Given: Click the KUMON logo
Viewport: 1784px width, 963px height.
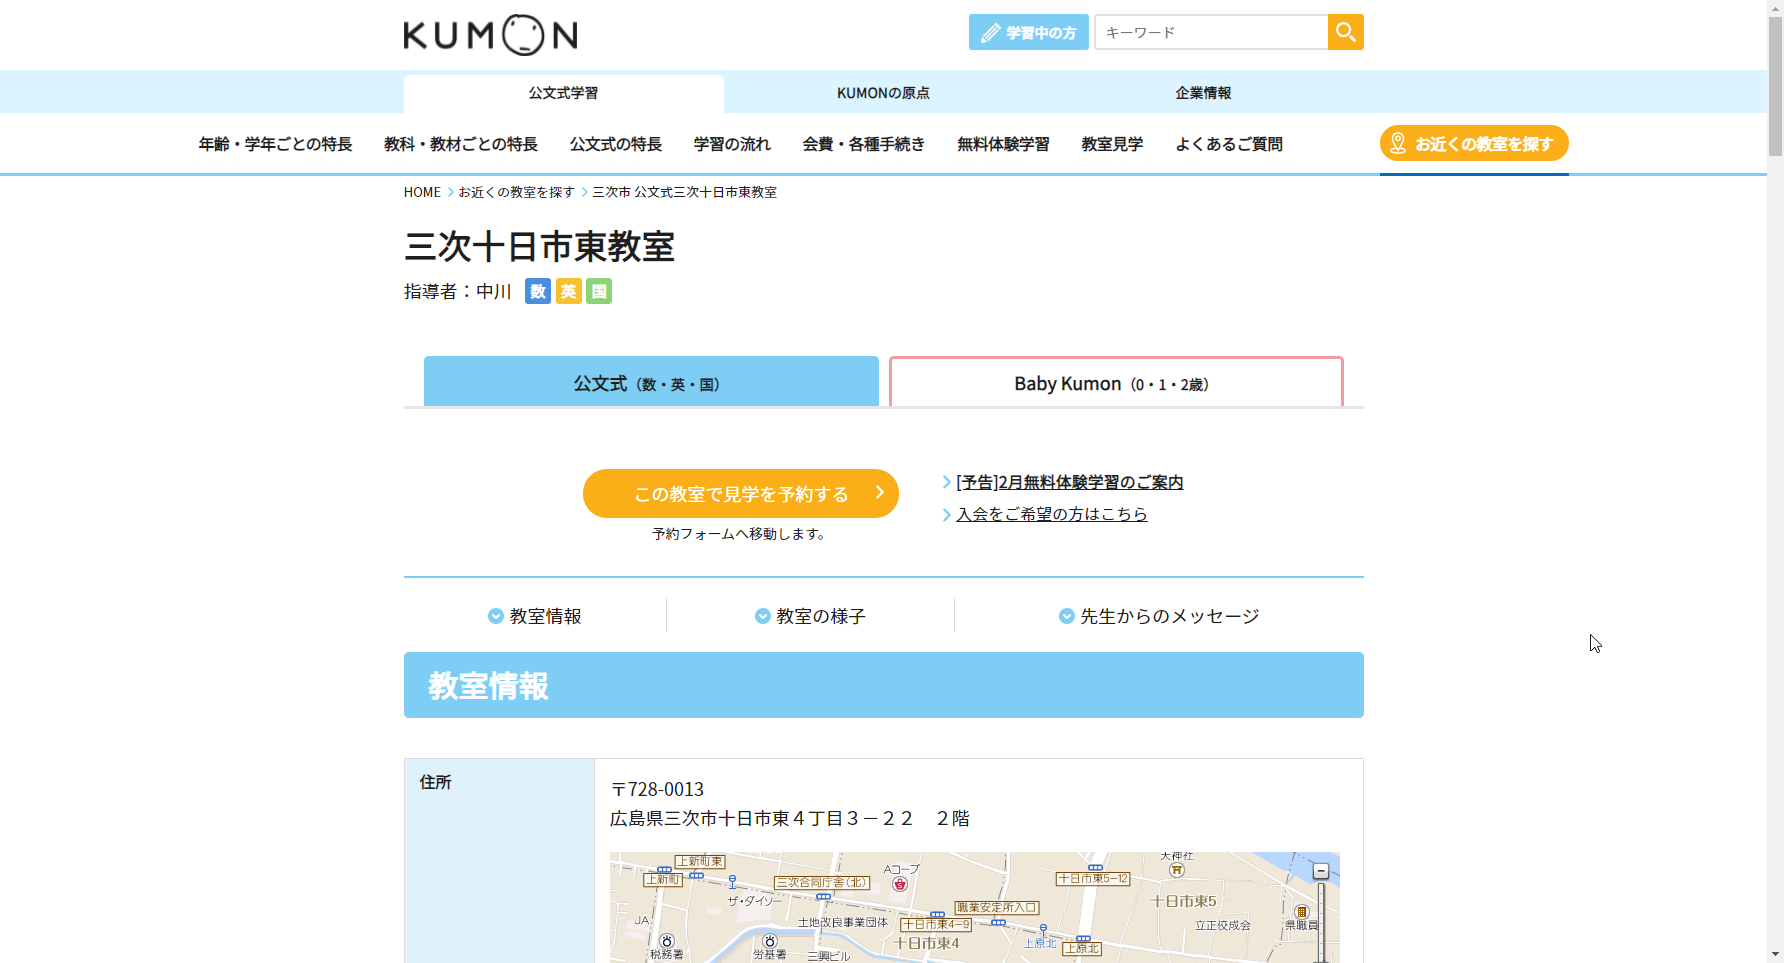Looking at the screenshot, I should pyautogui.click(x=490, y=35).
